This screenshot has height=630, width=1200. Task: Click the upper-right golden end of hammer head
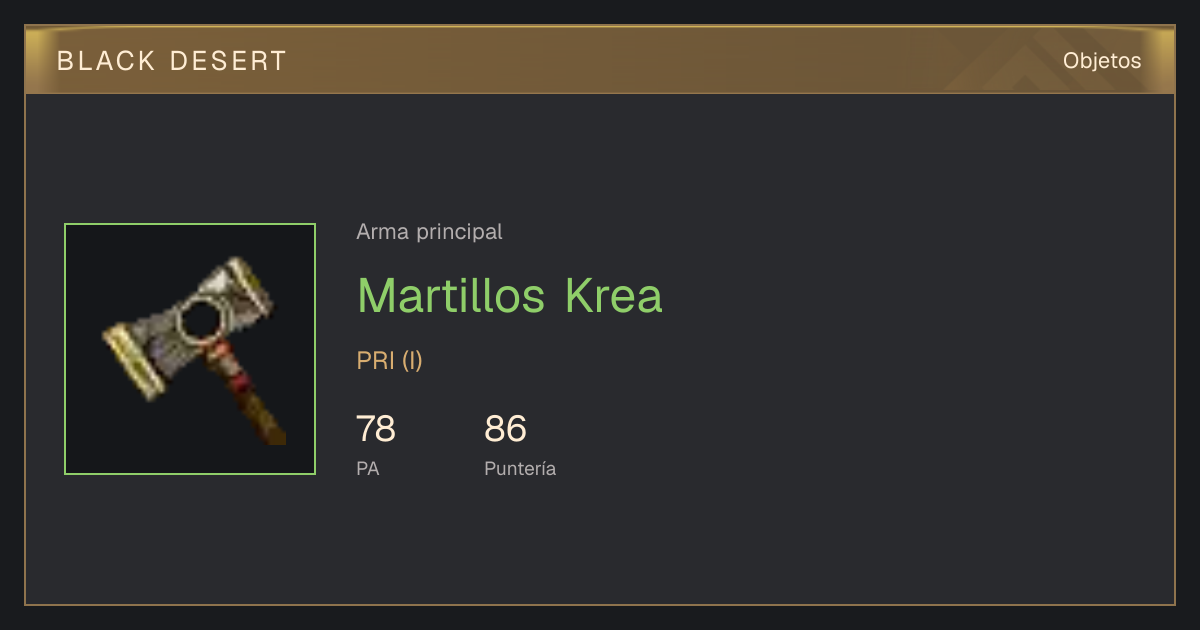pos(249,281)
